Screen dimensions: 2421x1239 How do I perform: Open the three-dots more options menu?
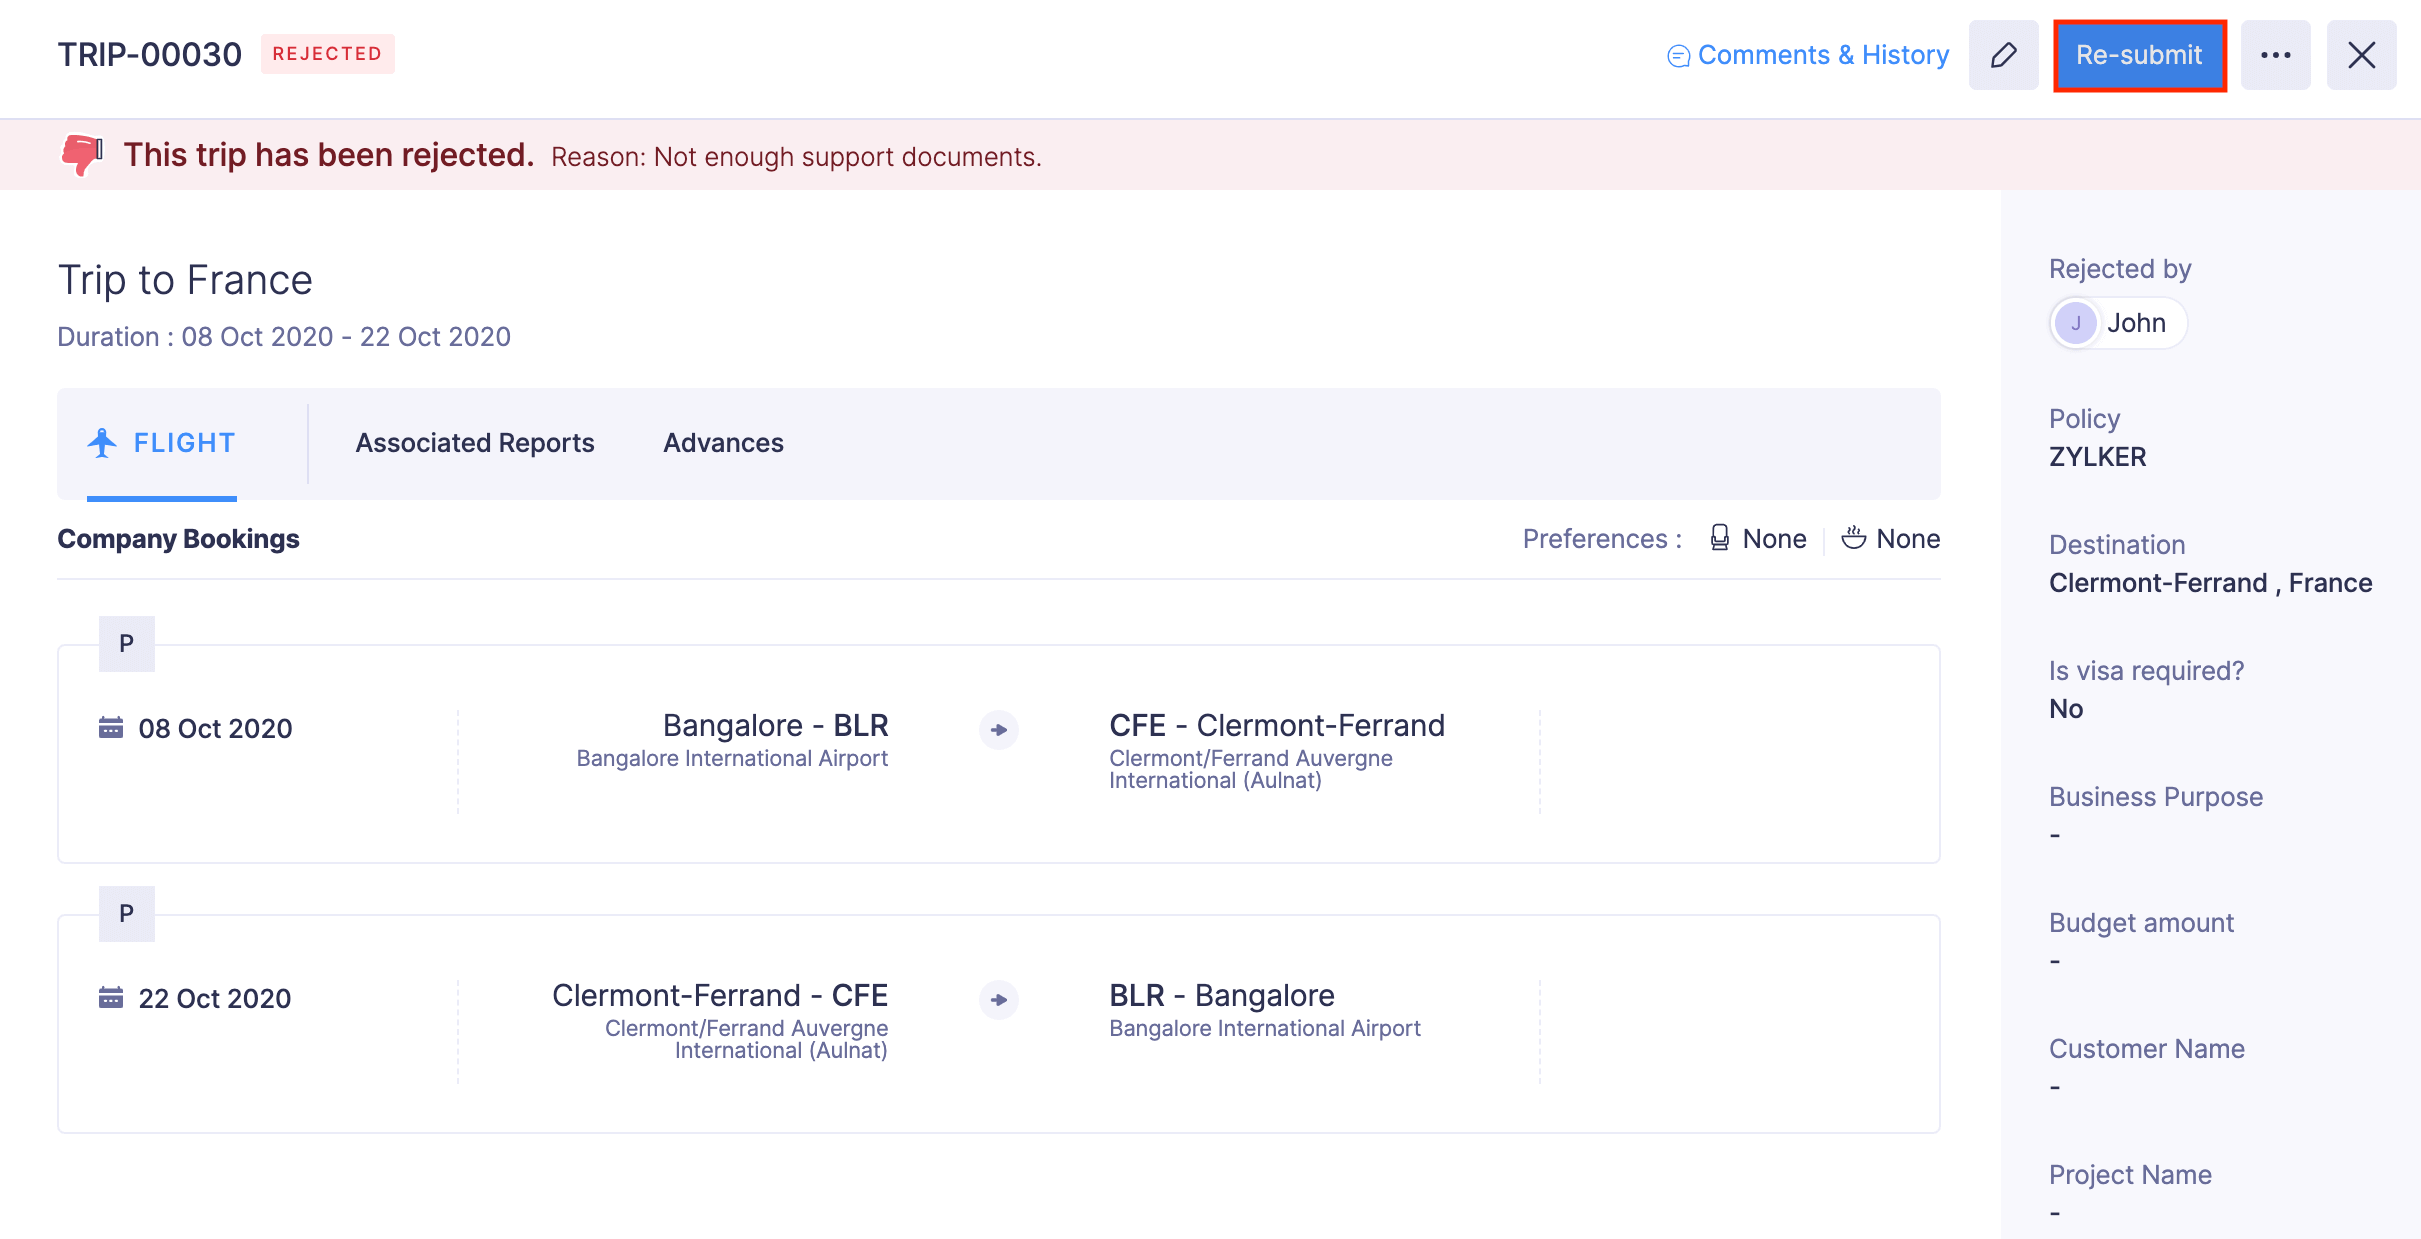pyautogui.click(x=2275, y=55)
